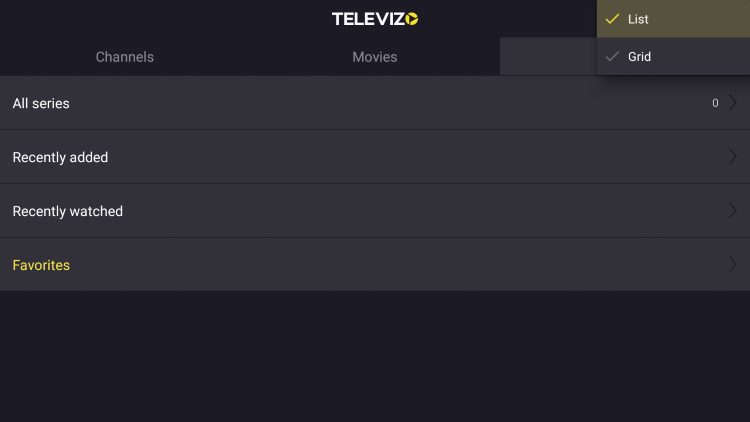The height and width of the screenshot is (422, 750).
Task: Click the gray checkmark beside Grid
Action: [612, 56]
